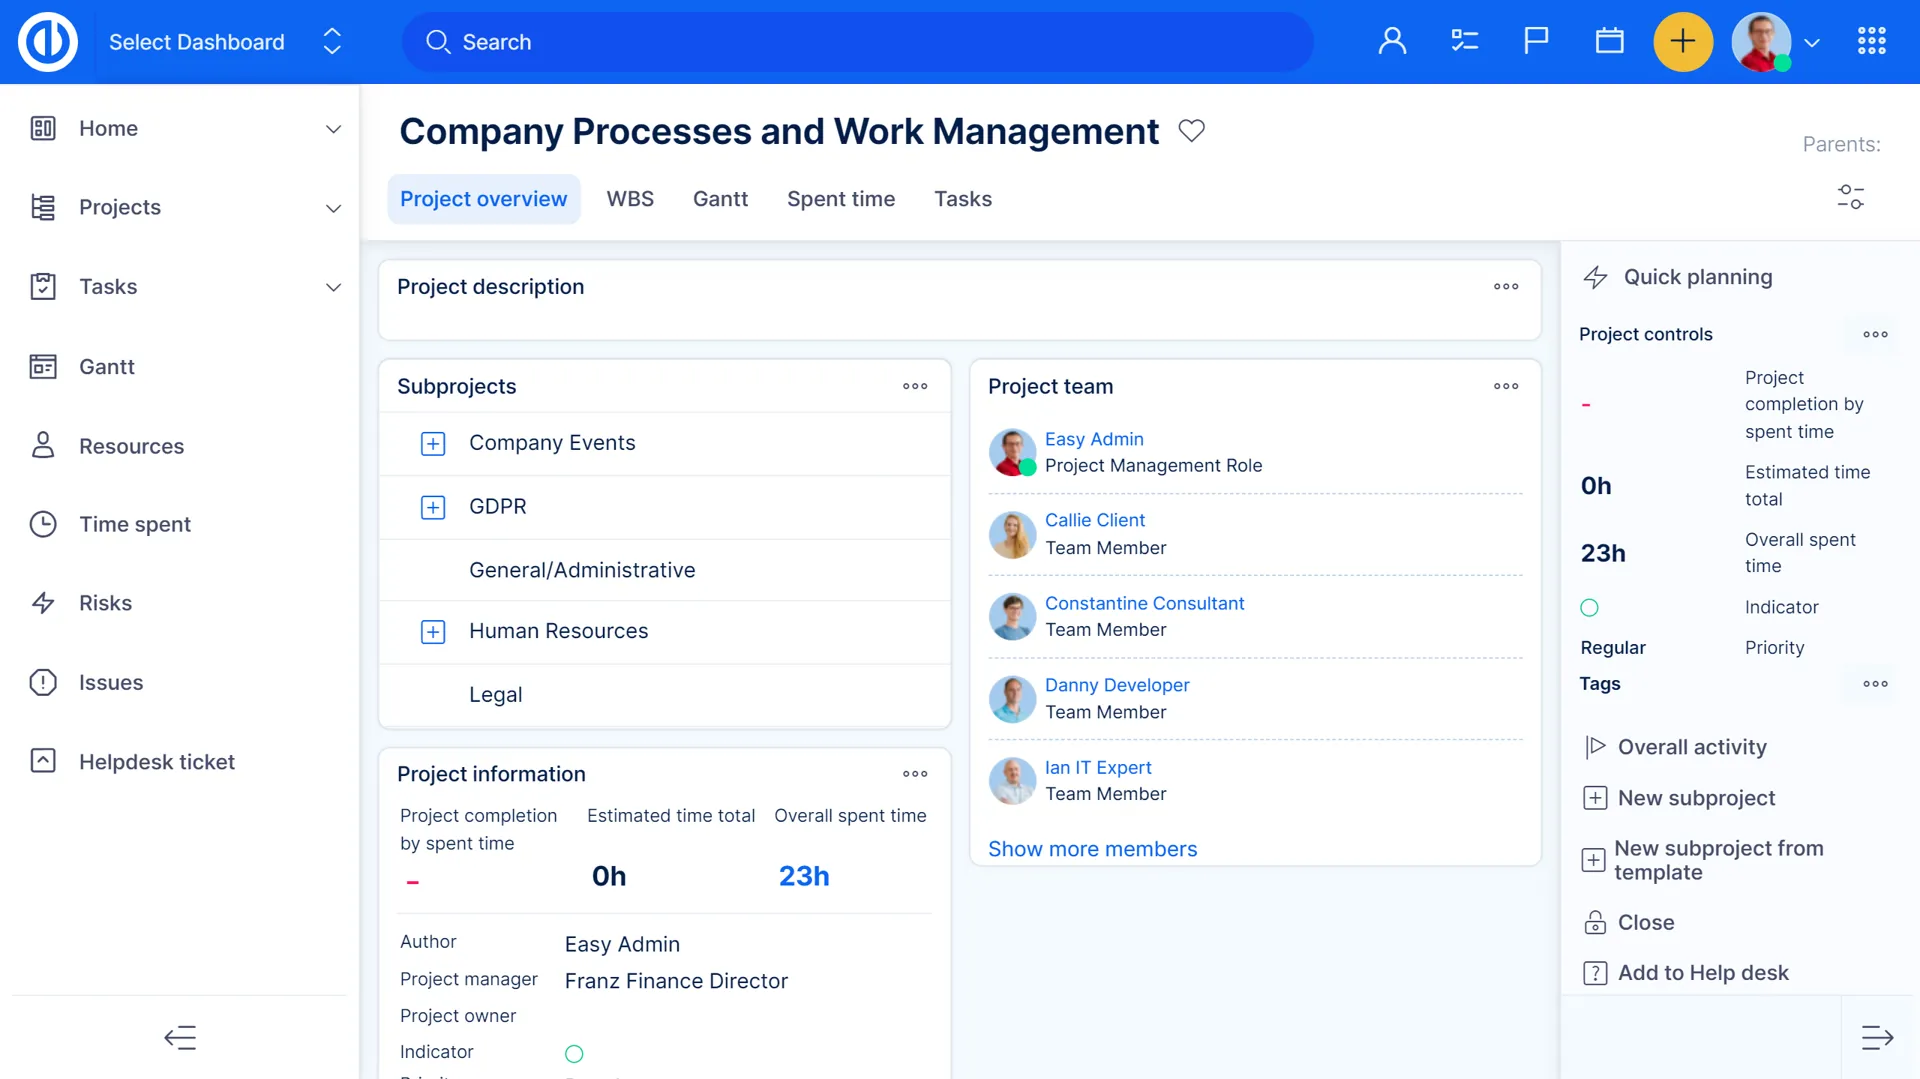Open page settings sliders icon
Image resolution: width=1920 pixels, height=1079 pixels.
click(x=1850, y=197)
